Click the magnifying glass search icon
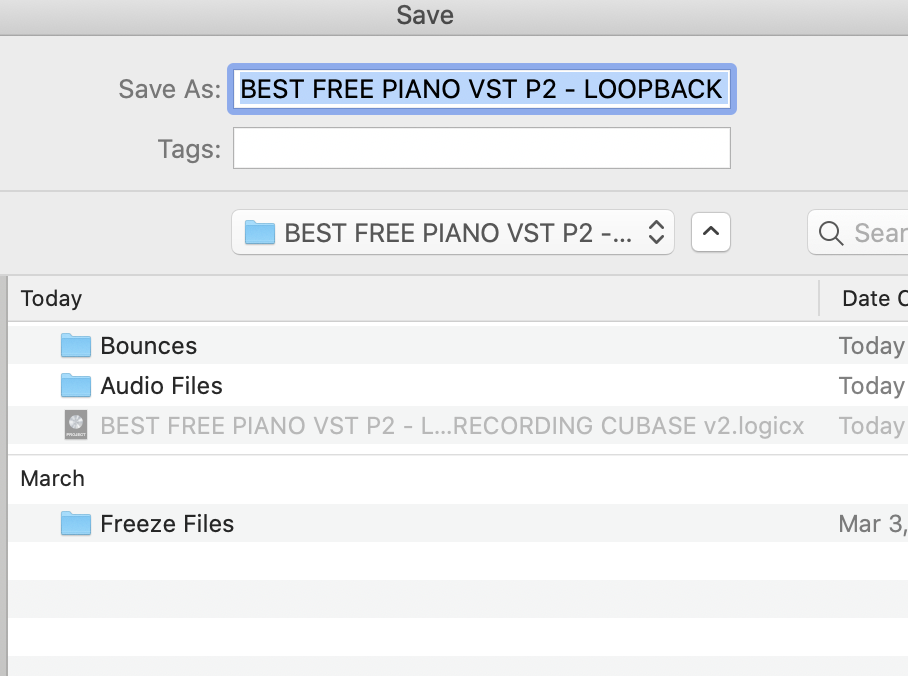908x676 pixels. tap(830, 233)
